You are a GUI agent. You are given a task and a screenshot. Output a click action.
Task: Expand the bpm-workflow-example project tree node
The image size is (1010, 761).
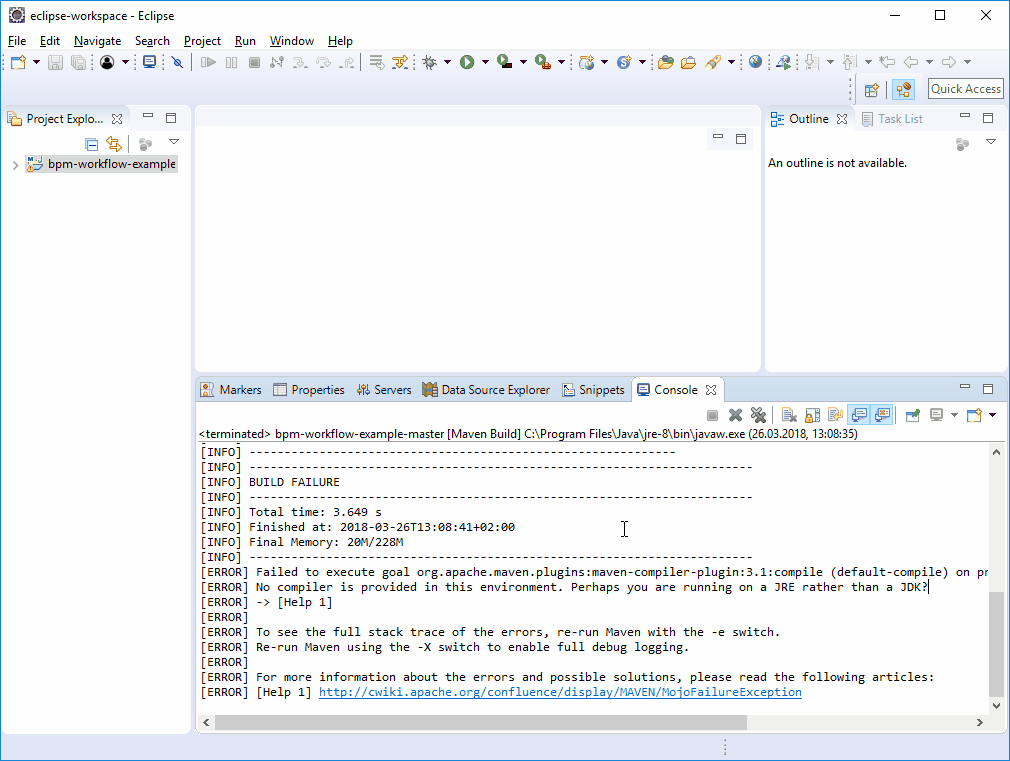[x=15, y=165]
